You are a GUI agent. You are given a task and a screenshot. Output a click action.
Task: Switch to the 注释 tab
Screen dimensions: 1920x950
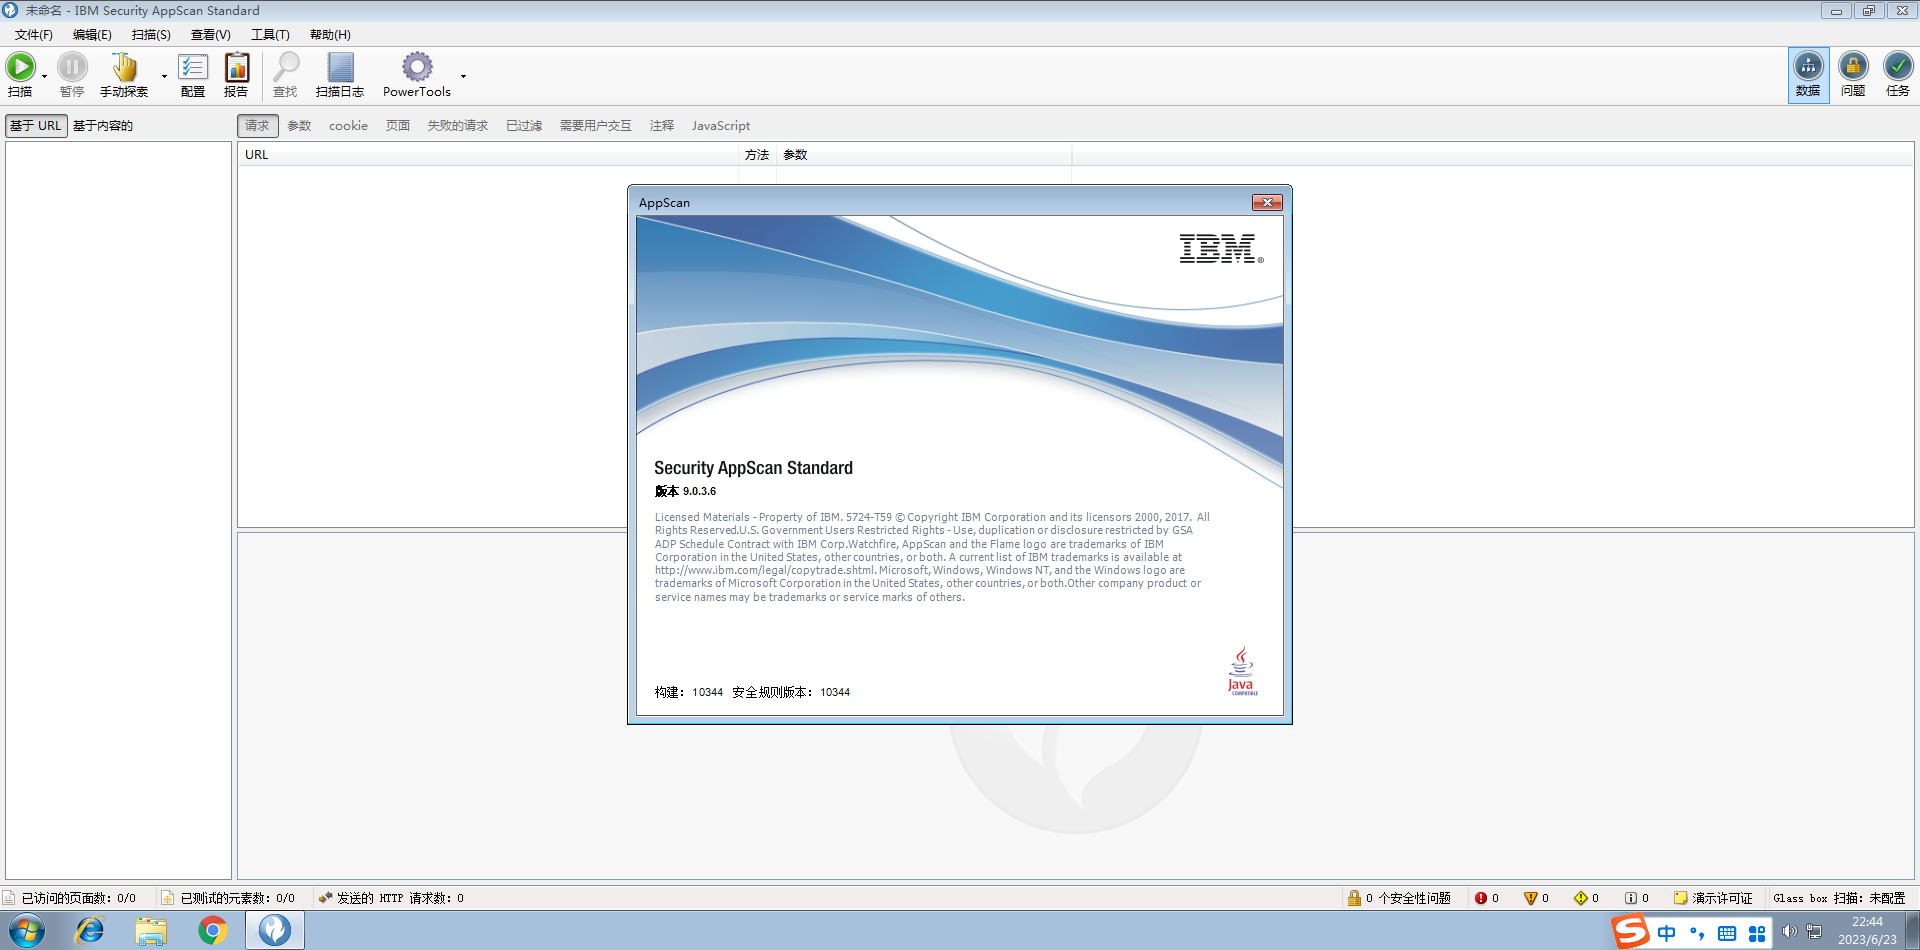(662, 126)
